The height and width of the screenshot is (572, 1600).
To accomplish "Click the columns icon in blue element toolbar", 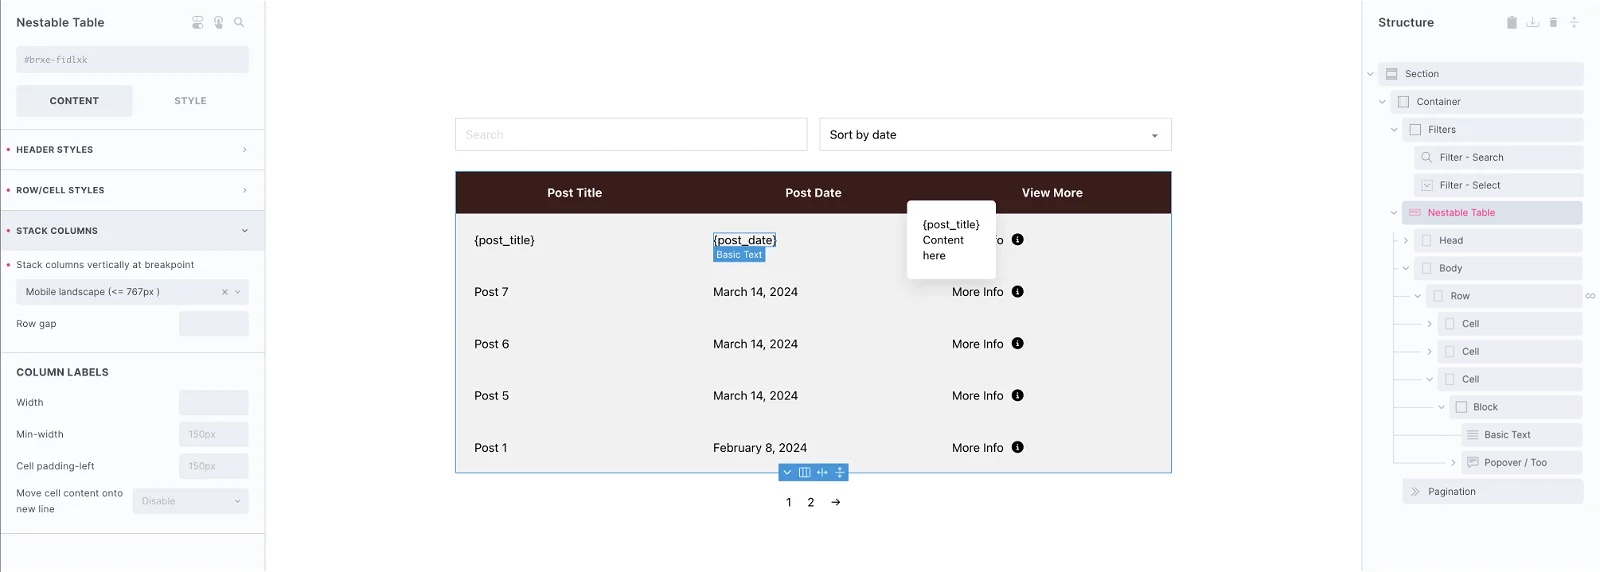I will point(804,472).
